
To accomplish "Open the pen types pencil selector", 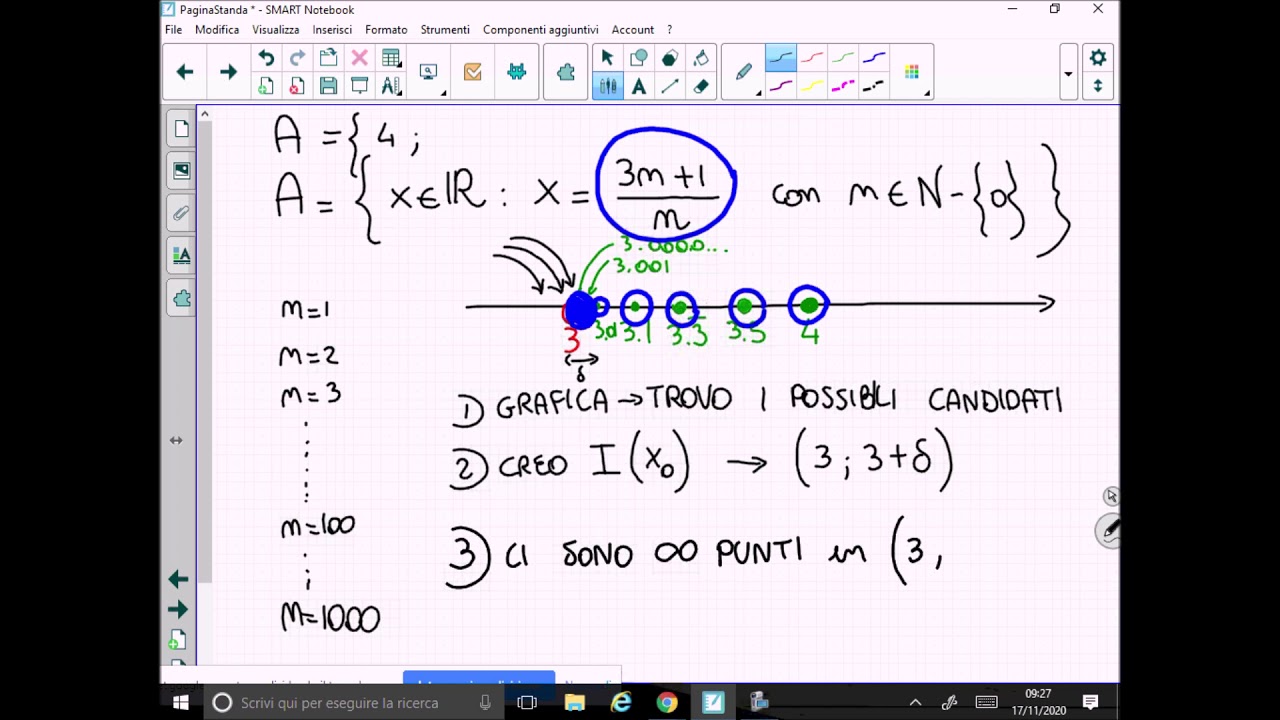I will (744, 72).
